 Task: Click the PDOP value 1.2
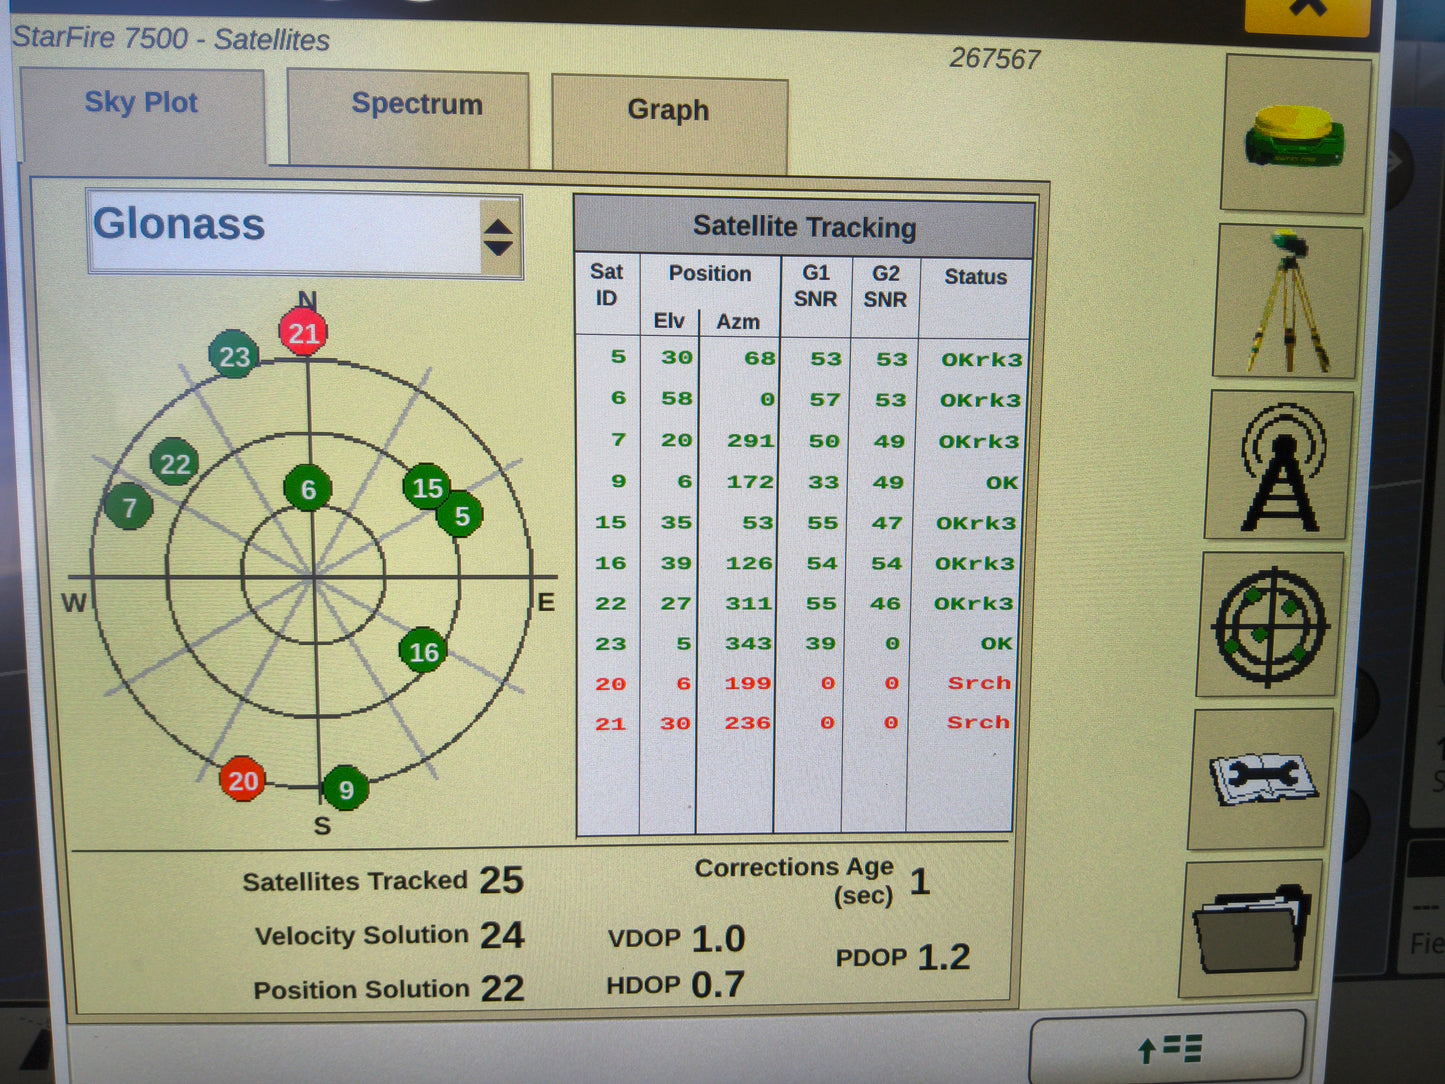tap(944, 957)
